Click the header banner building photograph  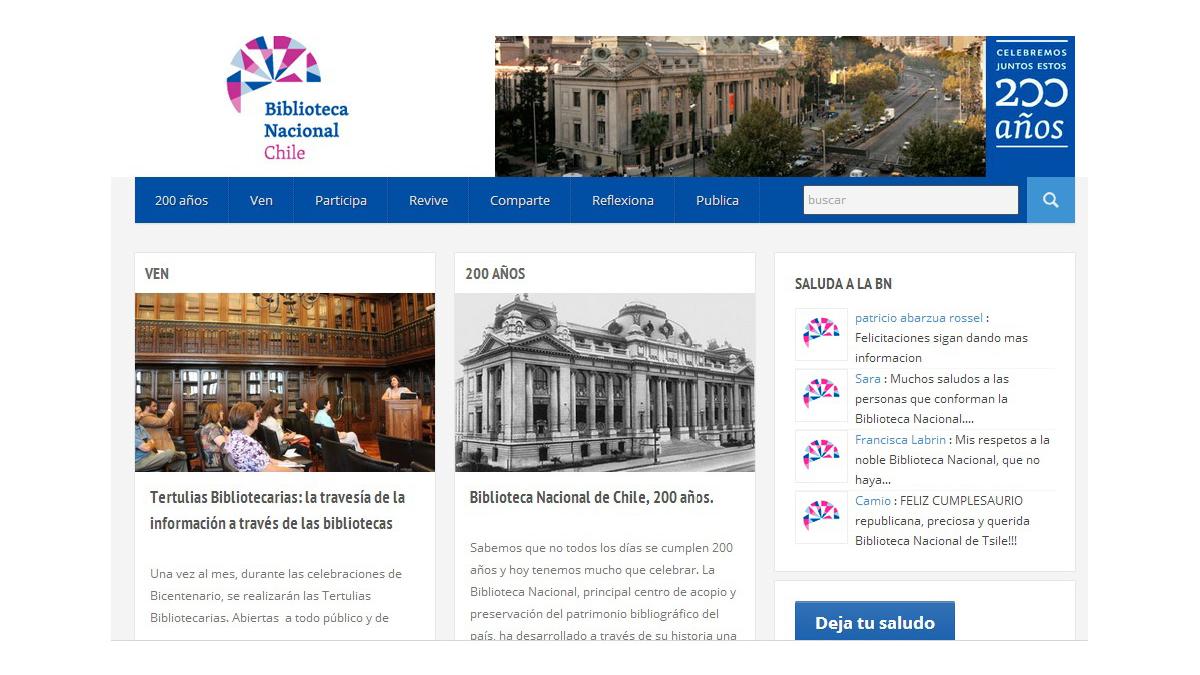tap(740, 107)
